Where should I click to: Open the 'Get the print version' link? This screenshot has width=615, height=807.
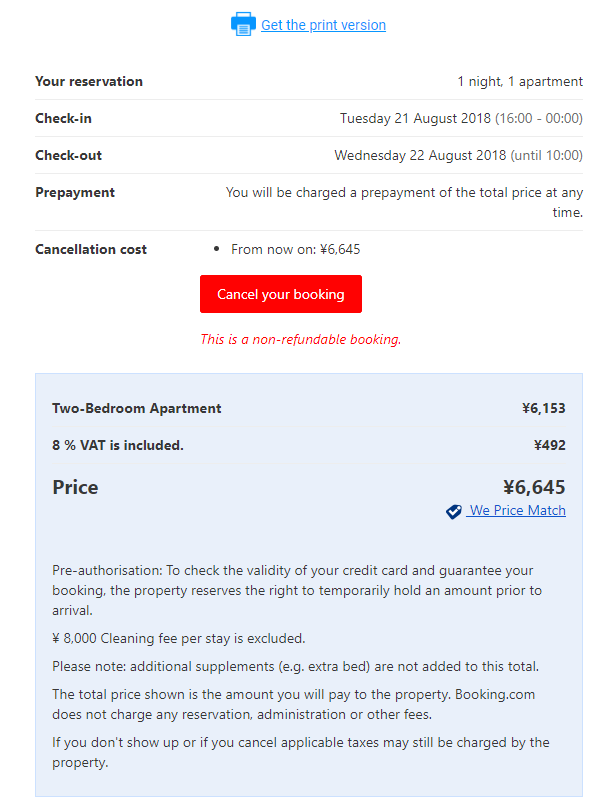(323, 25)
